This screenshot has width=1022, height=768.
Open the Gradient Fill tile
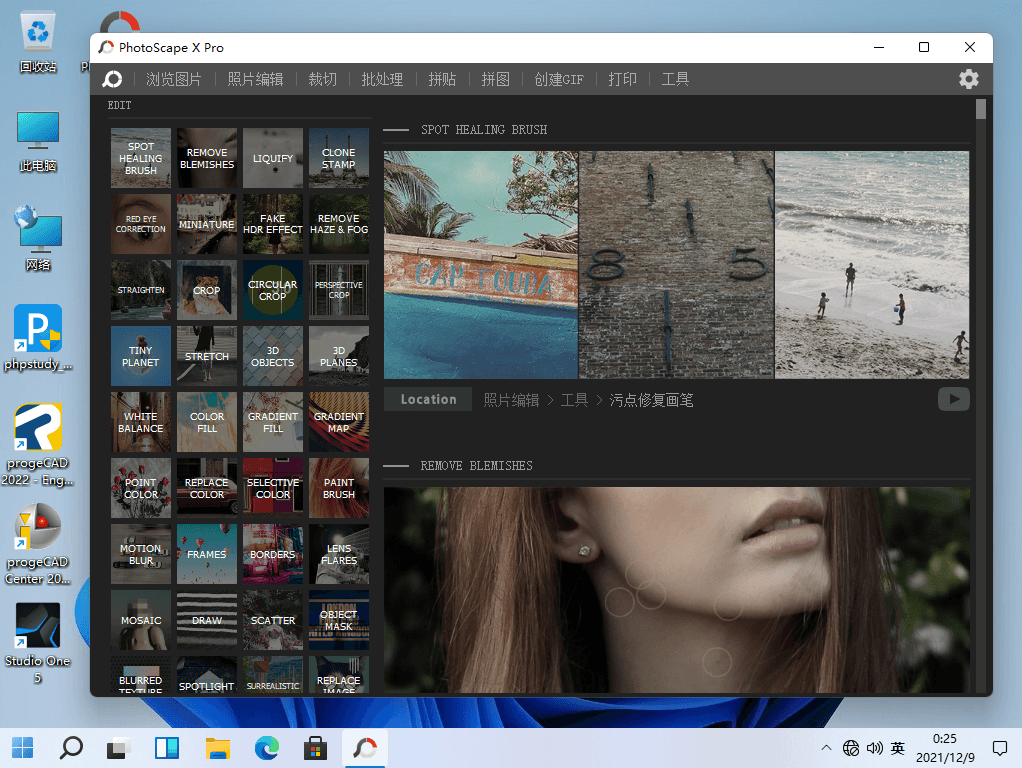pyautogui.click(x=273, y=422)
